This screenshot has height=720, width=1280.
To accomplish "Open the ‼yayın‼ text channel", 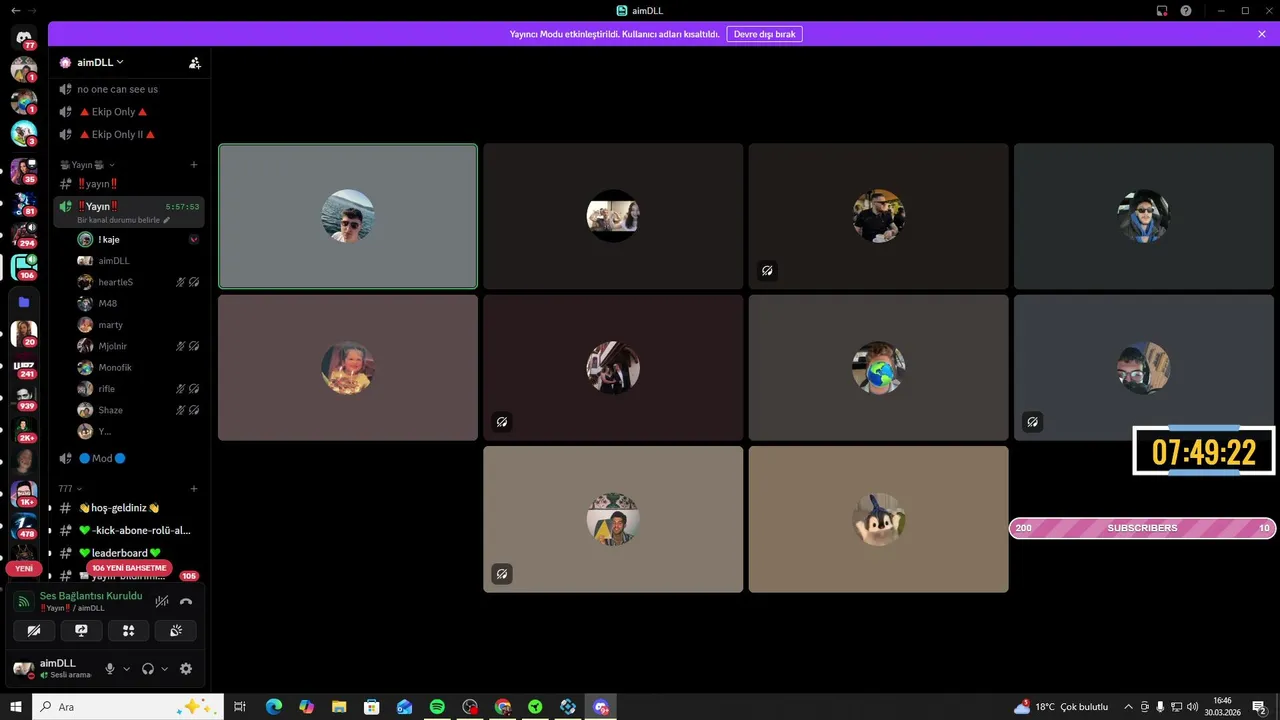I will pos(128,184).
